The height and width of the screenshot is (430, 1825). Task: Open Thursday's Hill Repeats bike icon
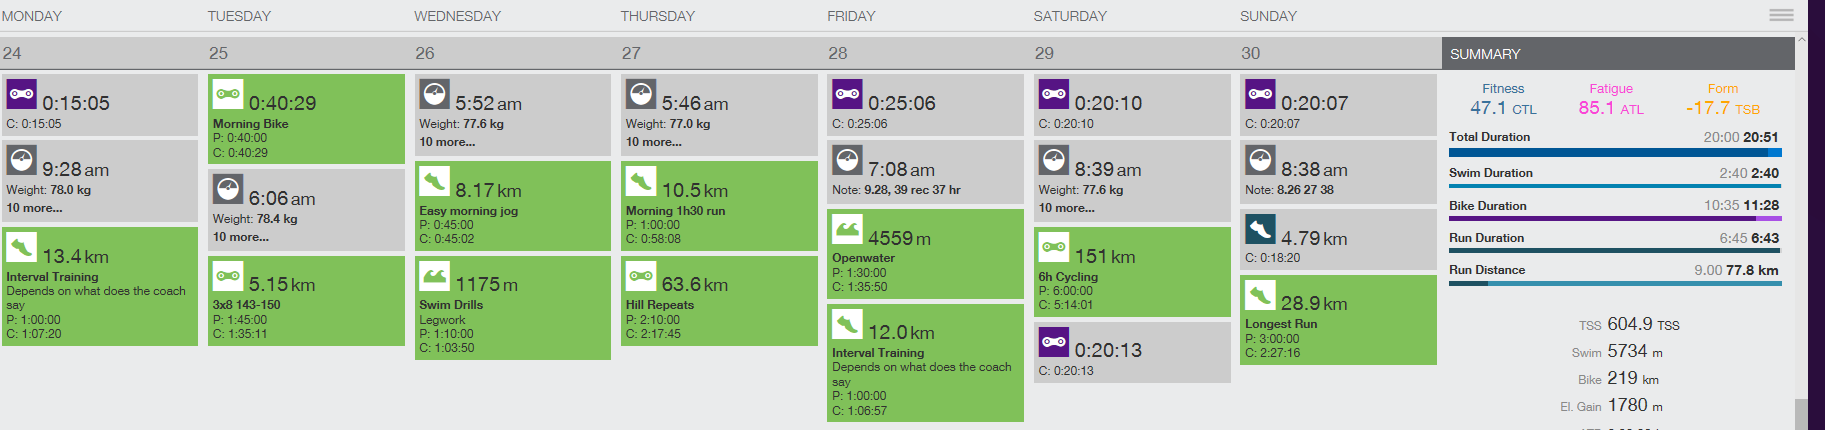click(x=641, y=276)
